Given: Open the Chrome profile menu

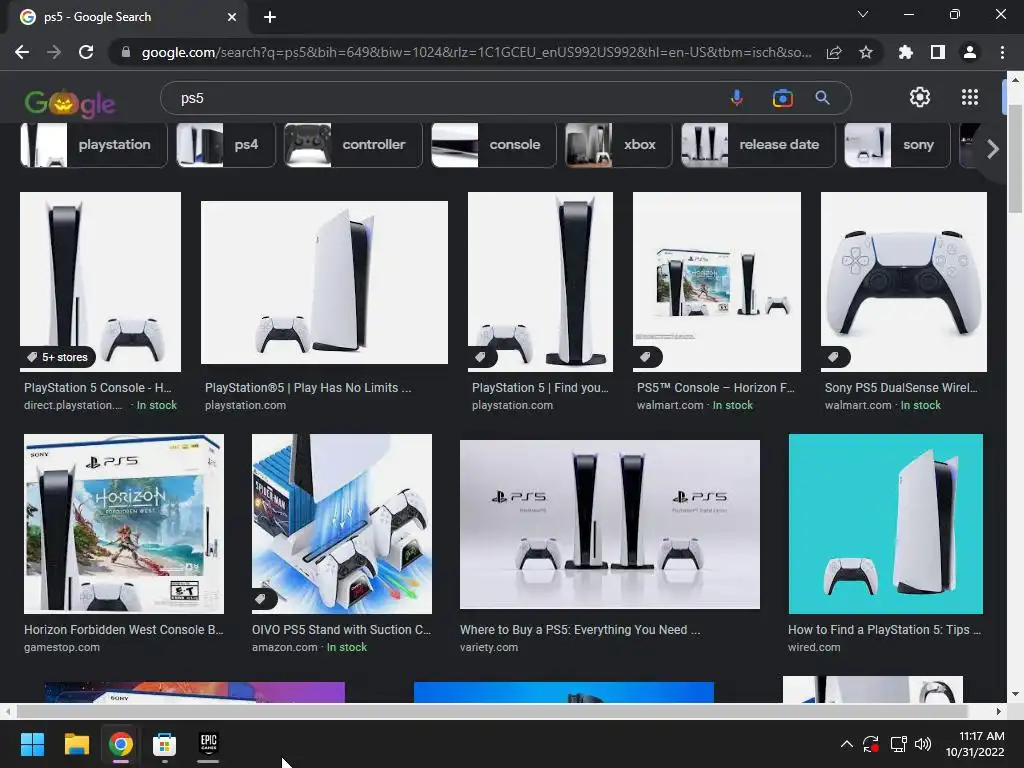Looking at the screenshot, I should [x=970, y=52].
